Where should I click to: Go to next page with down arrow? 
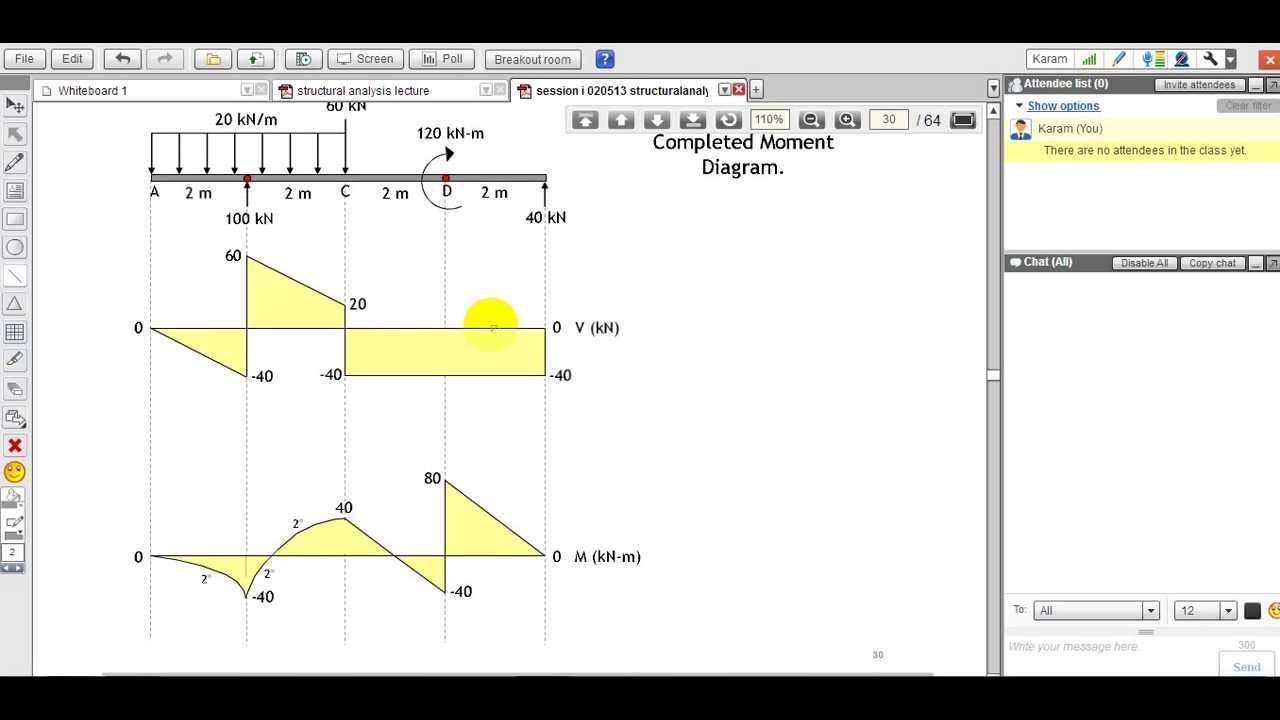[657, 120]
